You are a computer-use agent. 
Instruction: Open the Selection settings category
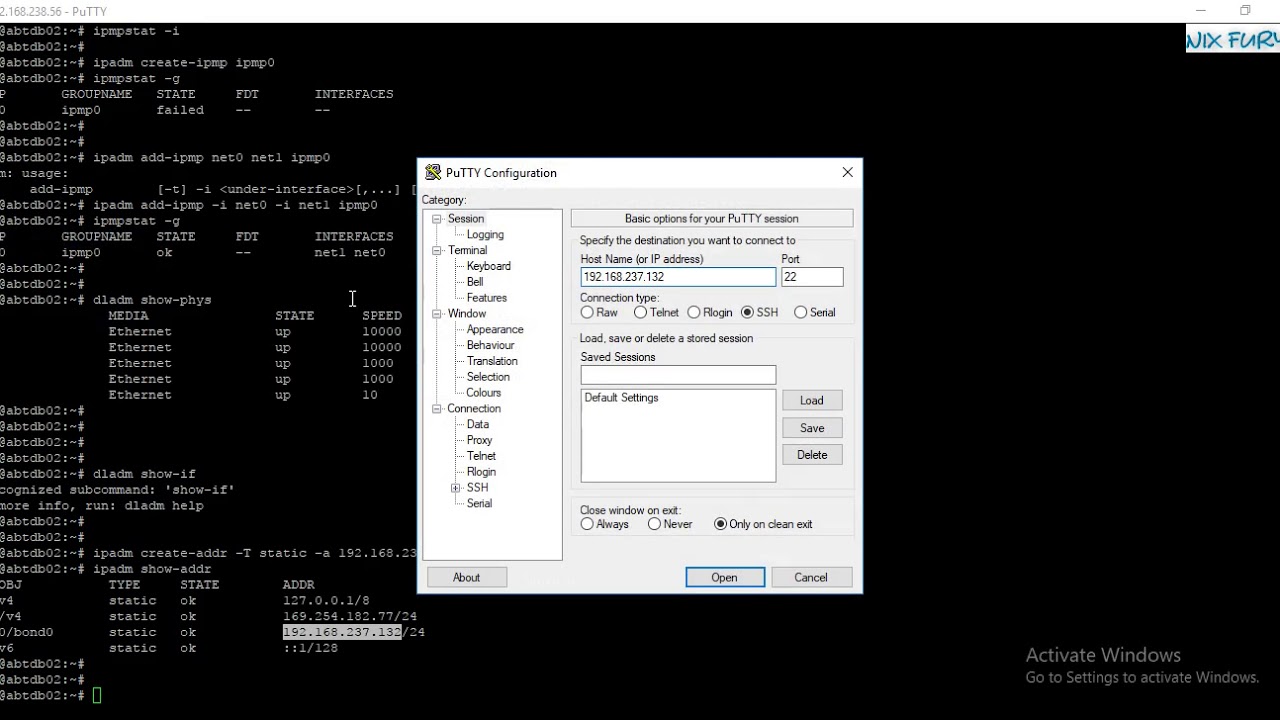click(x=488, y=377)
